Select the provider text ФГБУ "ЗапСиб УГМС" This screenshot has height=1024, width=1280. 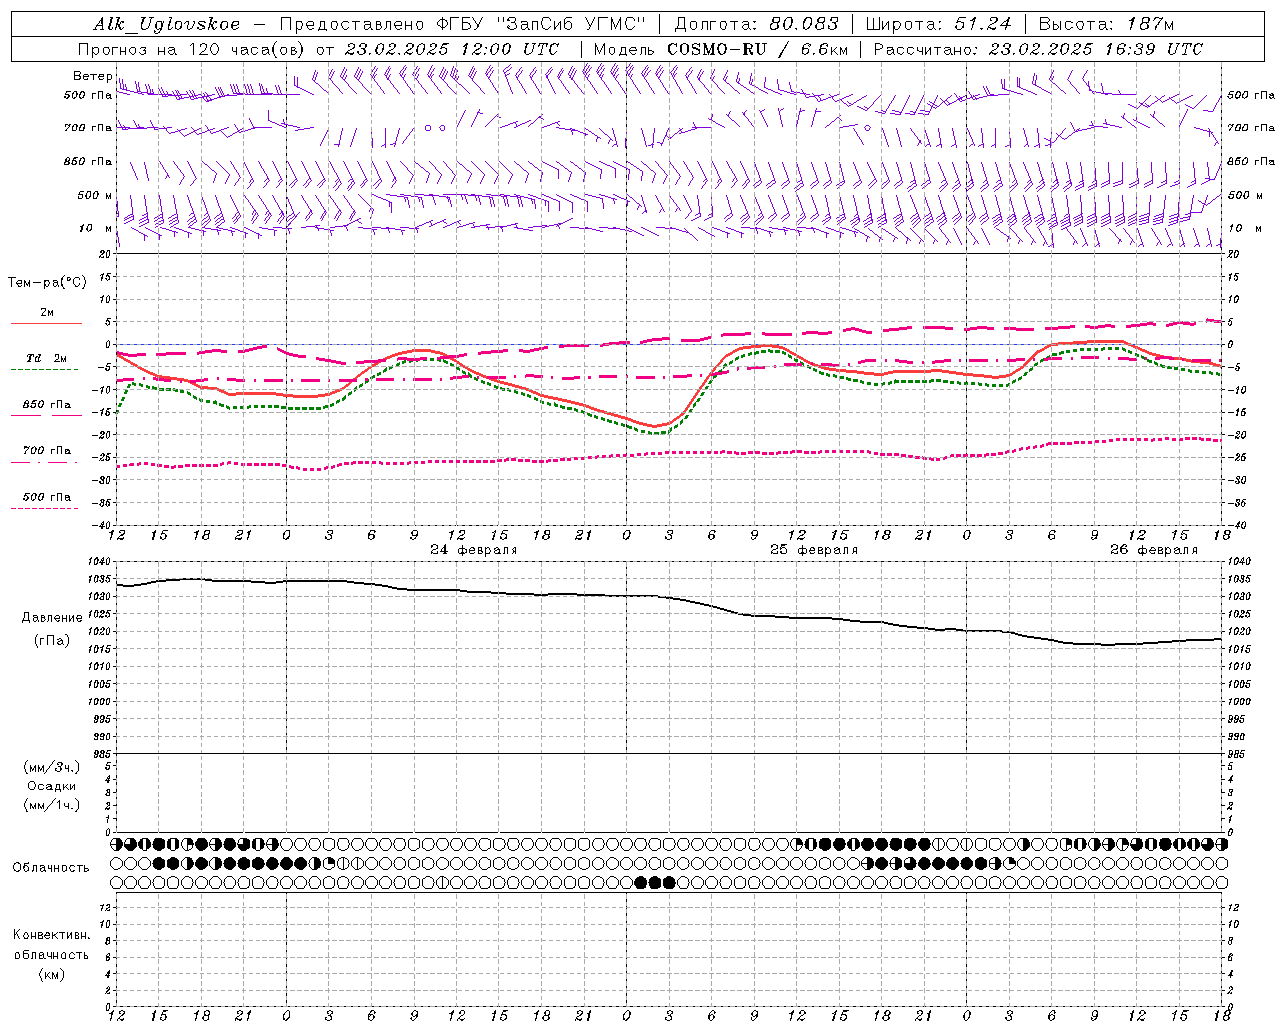(x=542, y=24)
